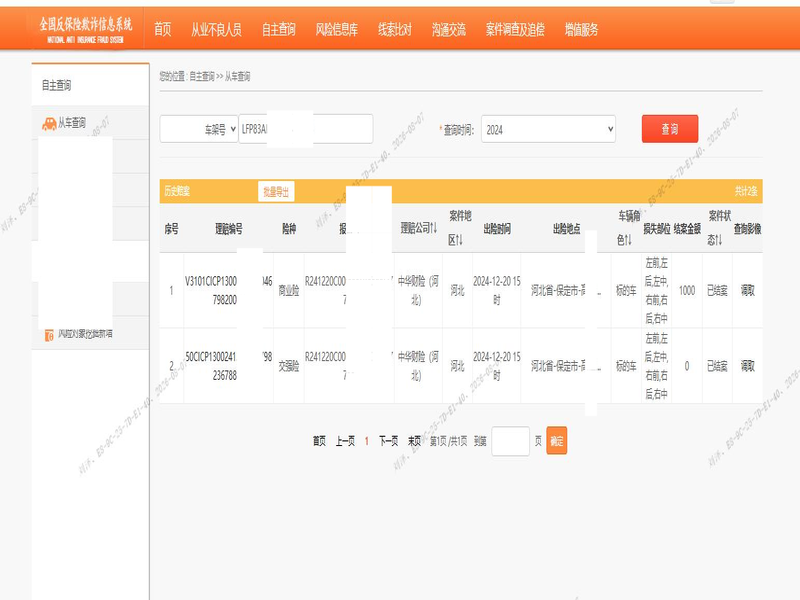The height and width of the screenshot is (600, 800).
Task: Click 交强险 cell in row 2
Action: point(289,366)
